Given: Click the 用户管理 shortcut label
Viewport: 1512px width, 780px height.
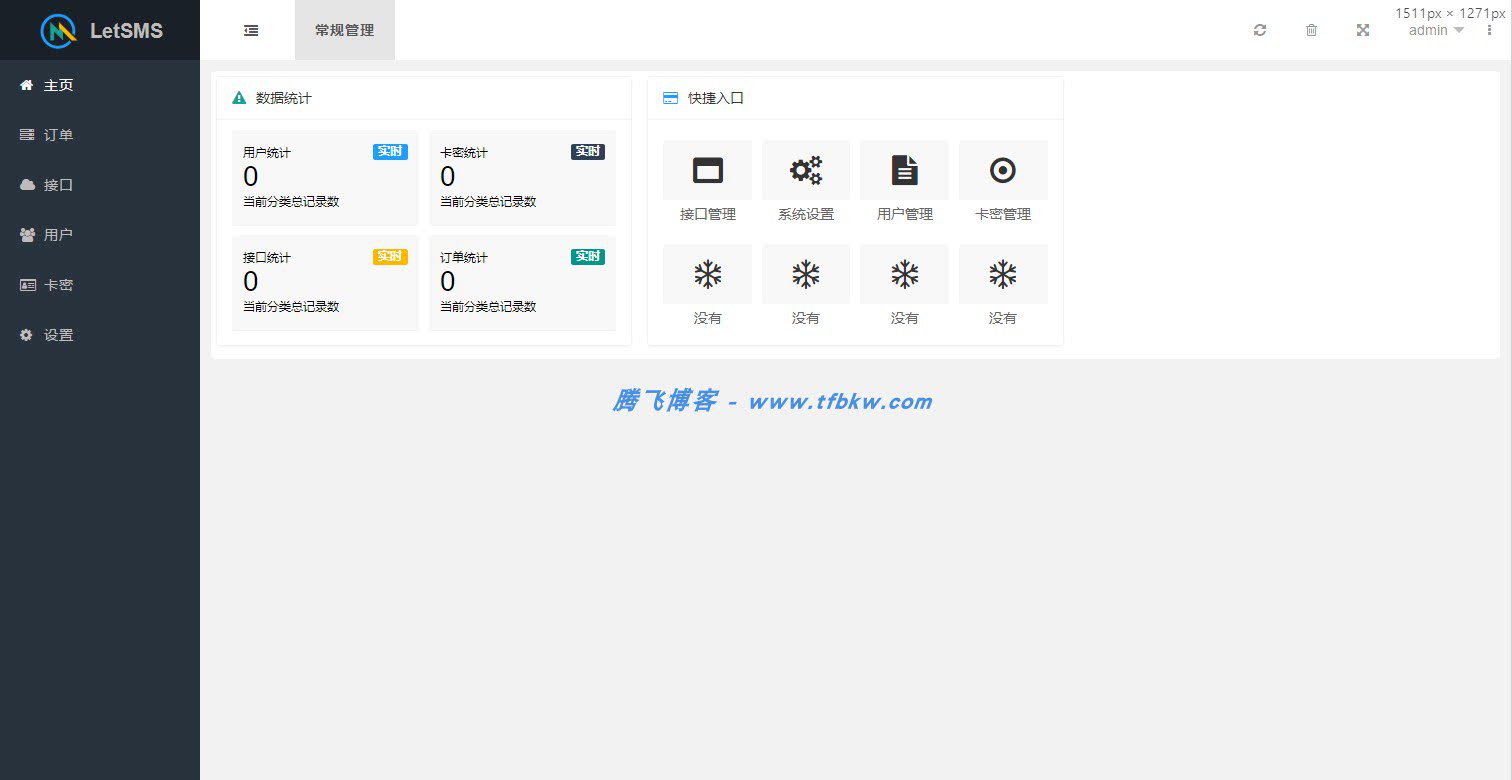Looking at the screenshot, I should [x=904, y=214].
